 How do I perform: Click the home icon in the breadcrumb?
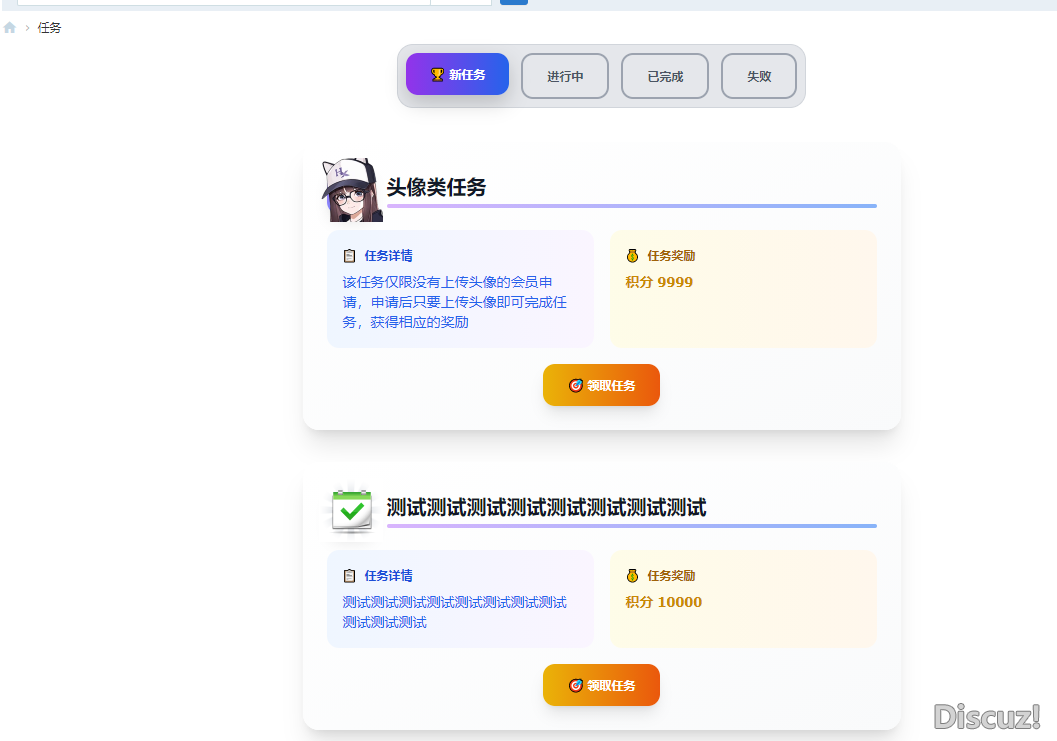point(10,27)
